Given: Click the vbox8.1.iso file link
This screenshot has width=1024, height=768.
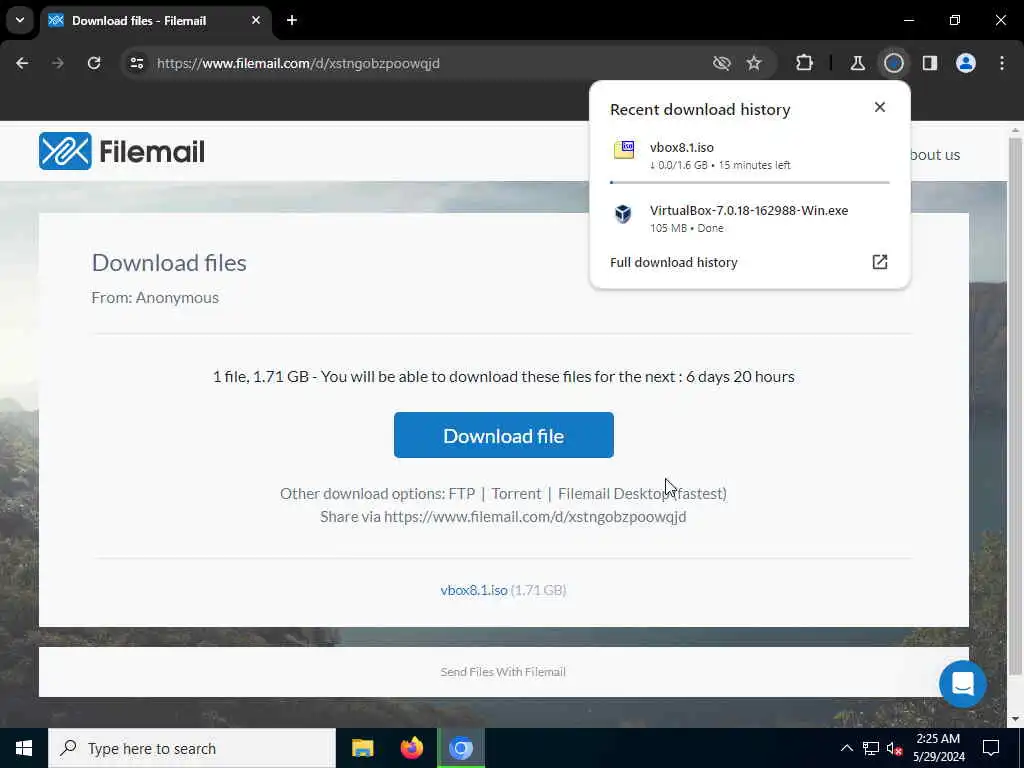Looking at the screenshot, I should click(x=473, y=590).
